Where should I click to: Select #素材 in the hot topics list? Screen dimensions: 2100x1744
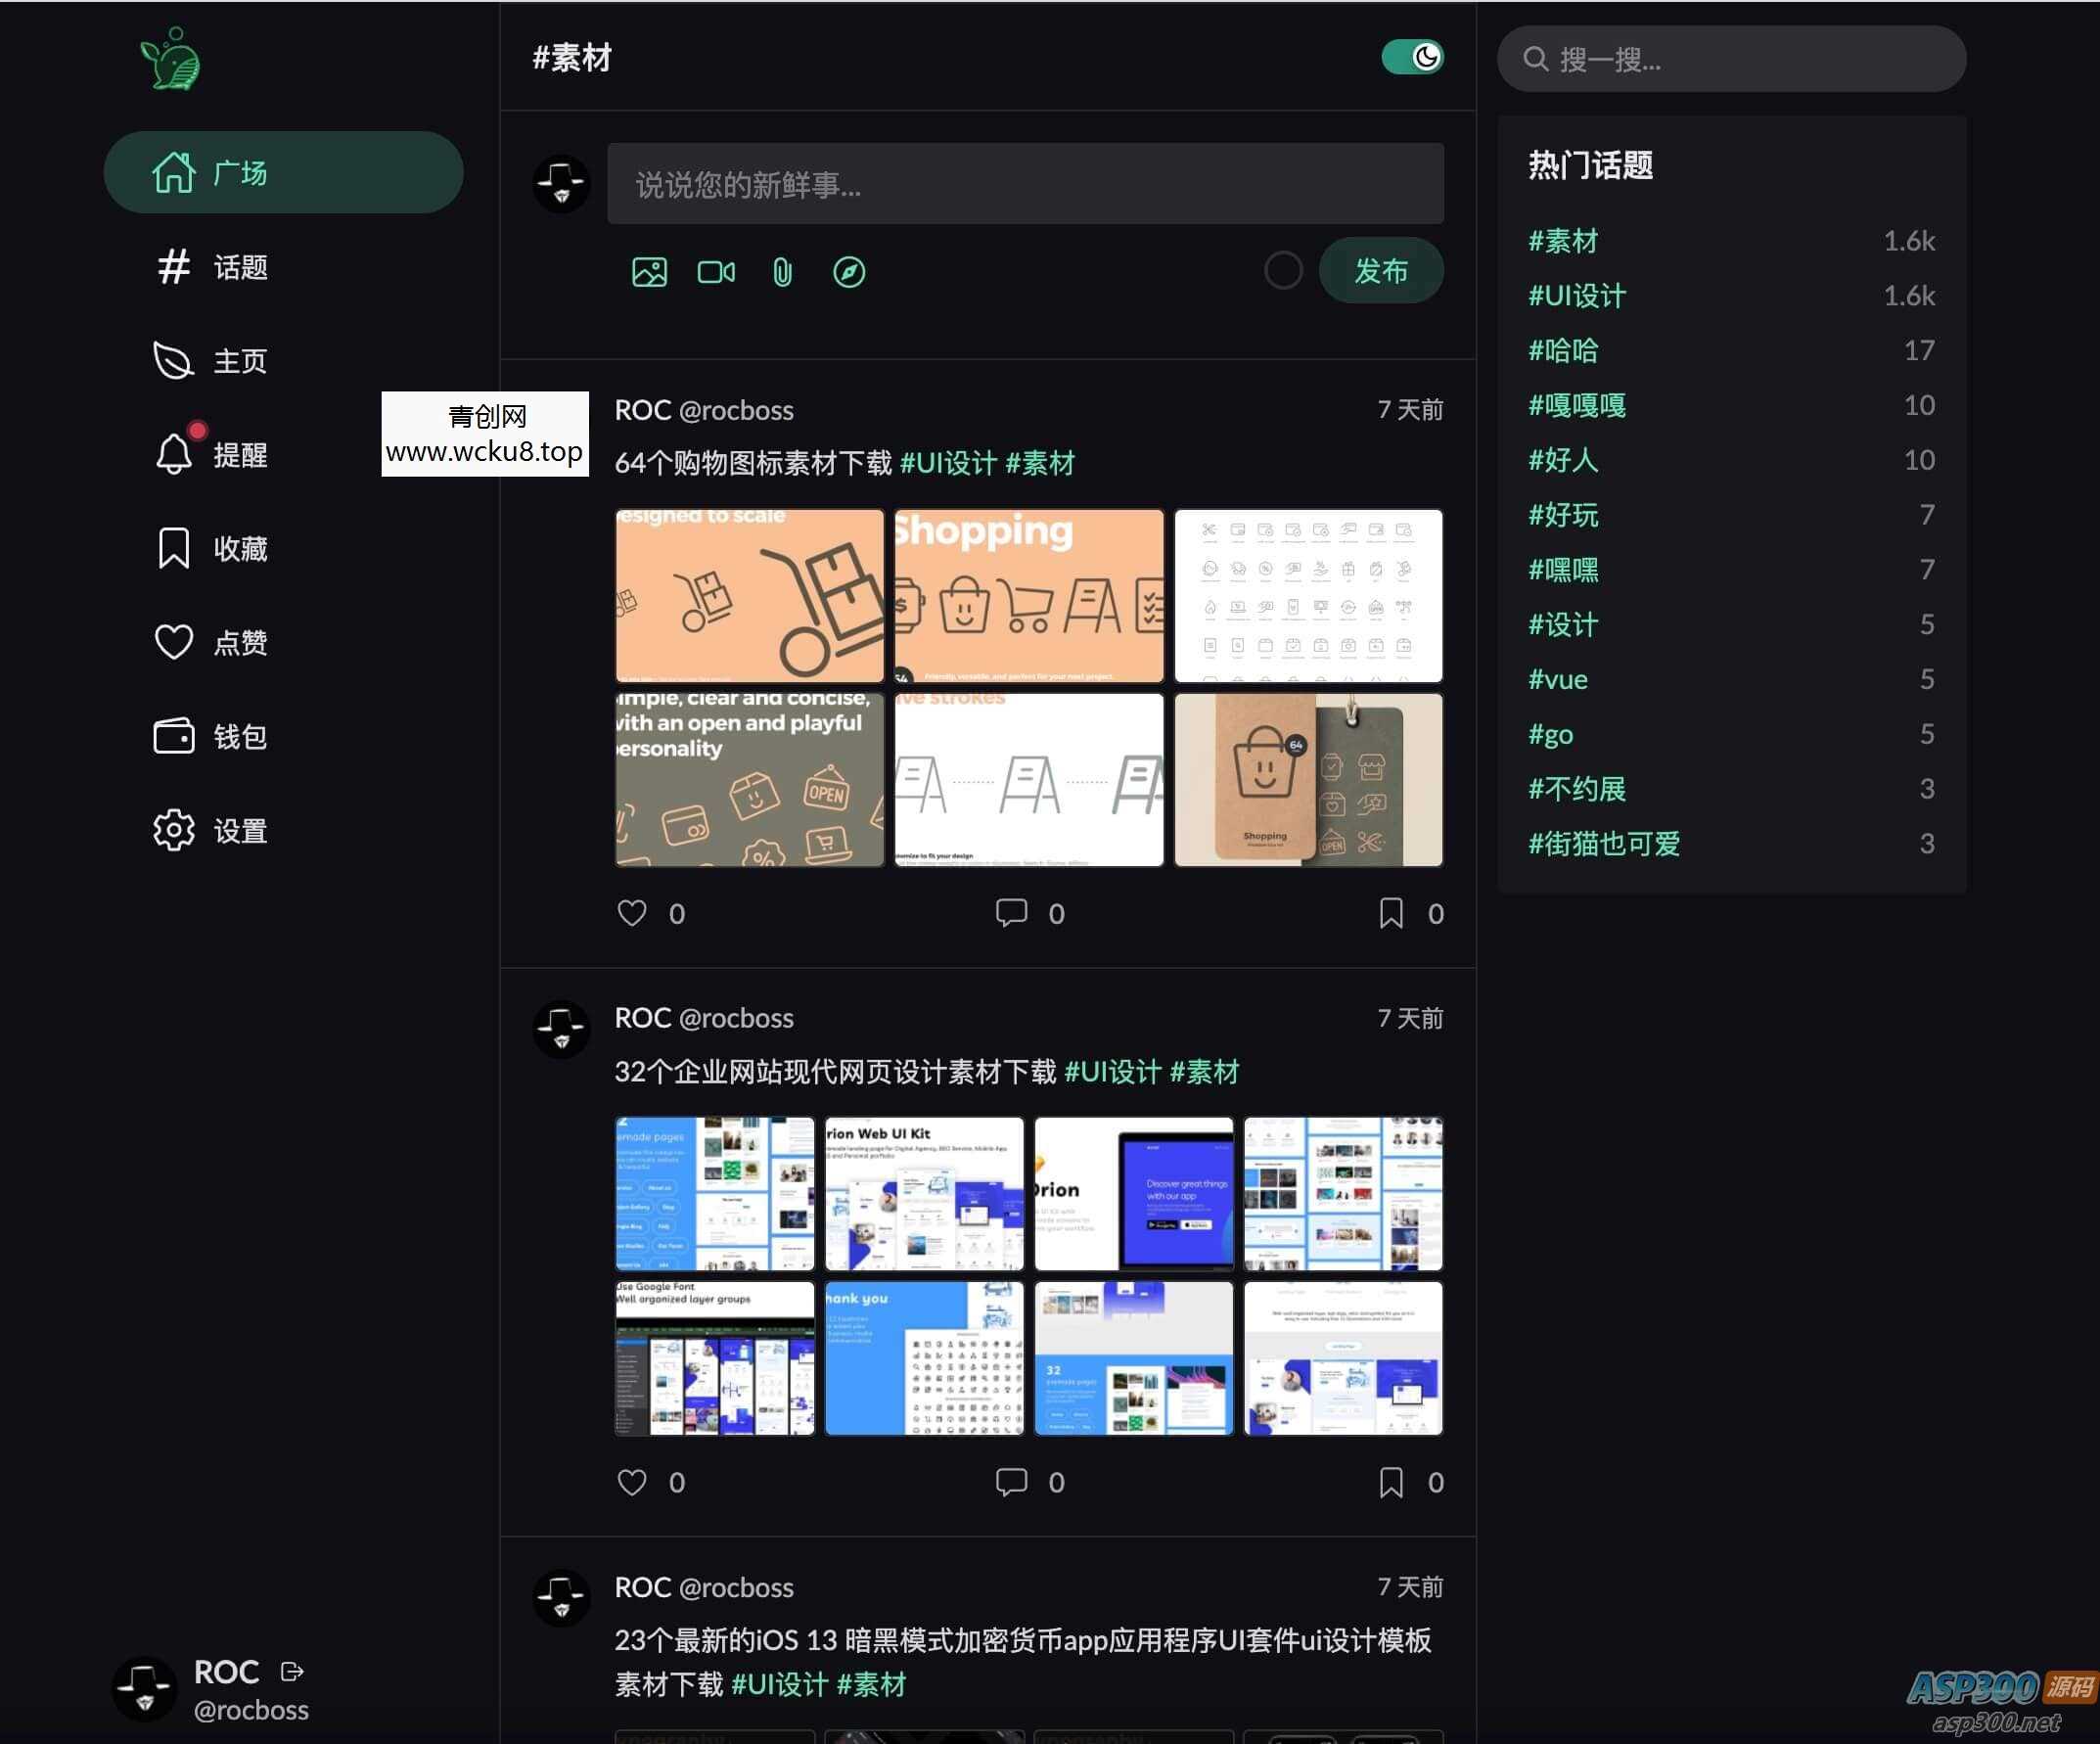click(1562, 240)
